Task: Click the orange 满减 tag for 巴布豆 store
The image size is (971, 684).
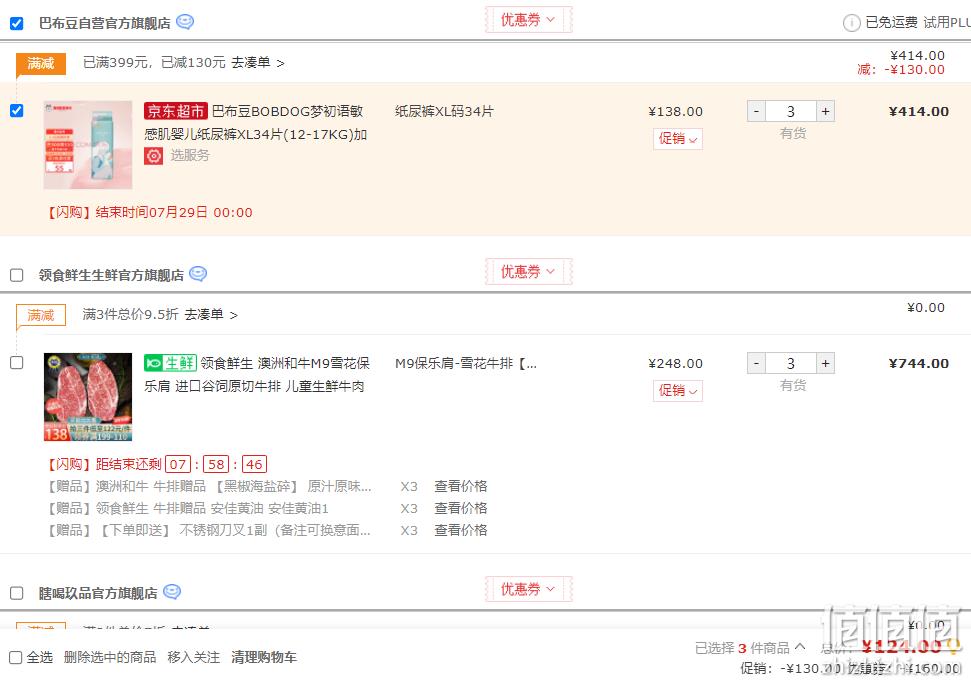Action: 40,63
